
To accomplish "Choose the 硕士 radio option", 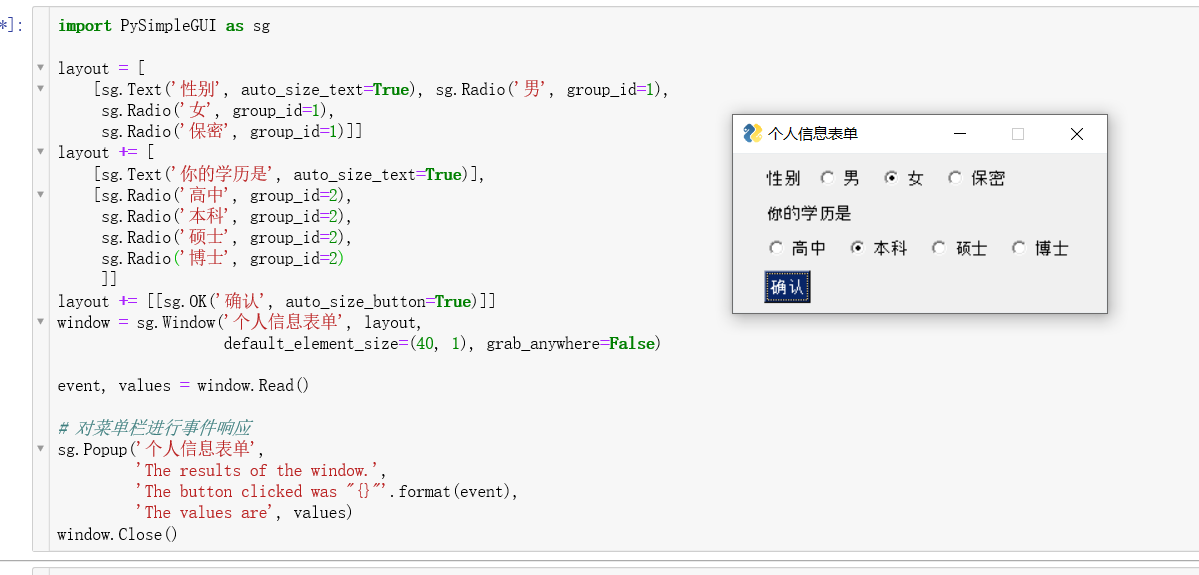I will pos(938,248).
